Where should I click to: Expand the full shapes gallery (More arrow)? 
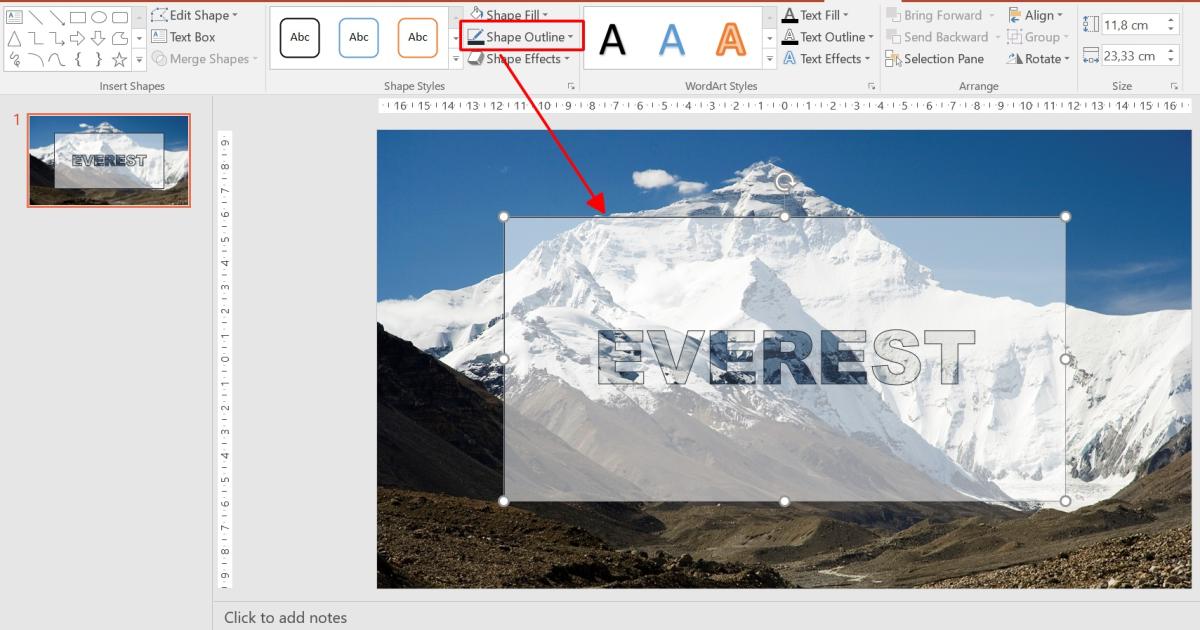(x=139, y=60)
